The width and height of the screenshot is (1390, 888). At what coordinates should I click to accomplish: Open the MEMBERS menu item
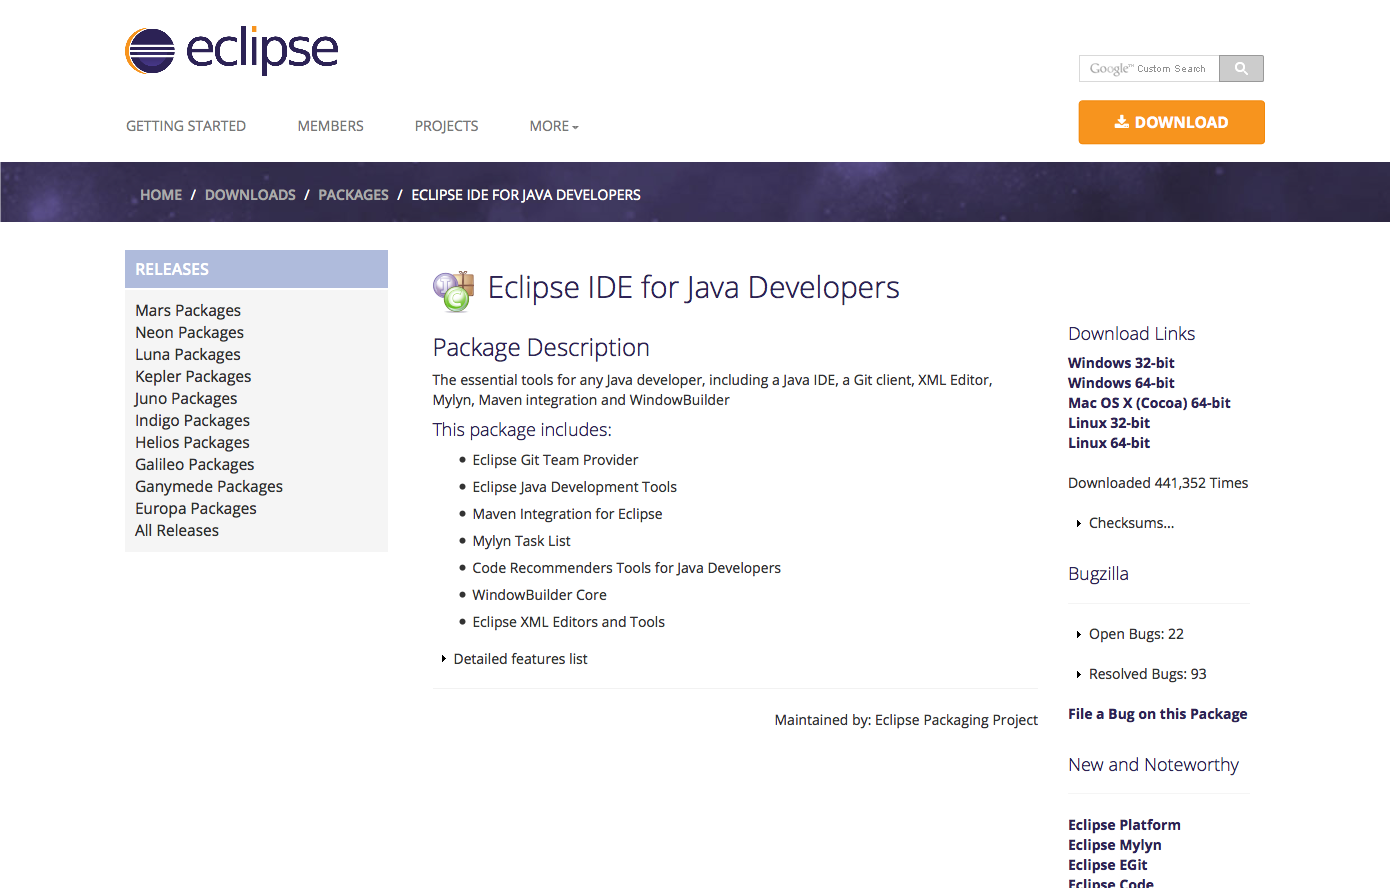pyautogui.click(x=330, y=126)
